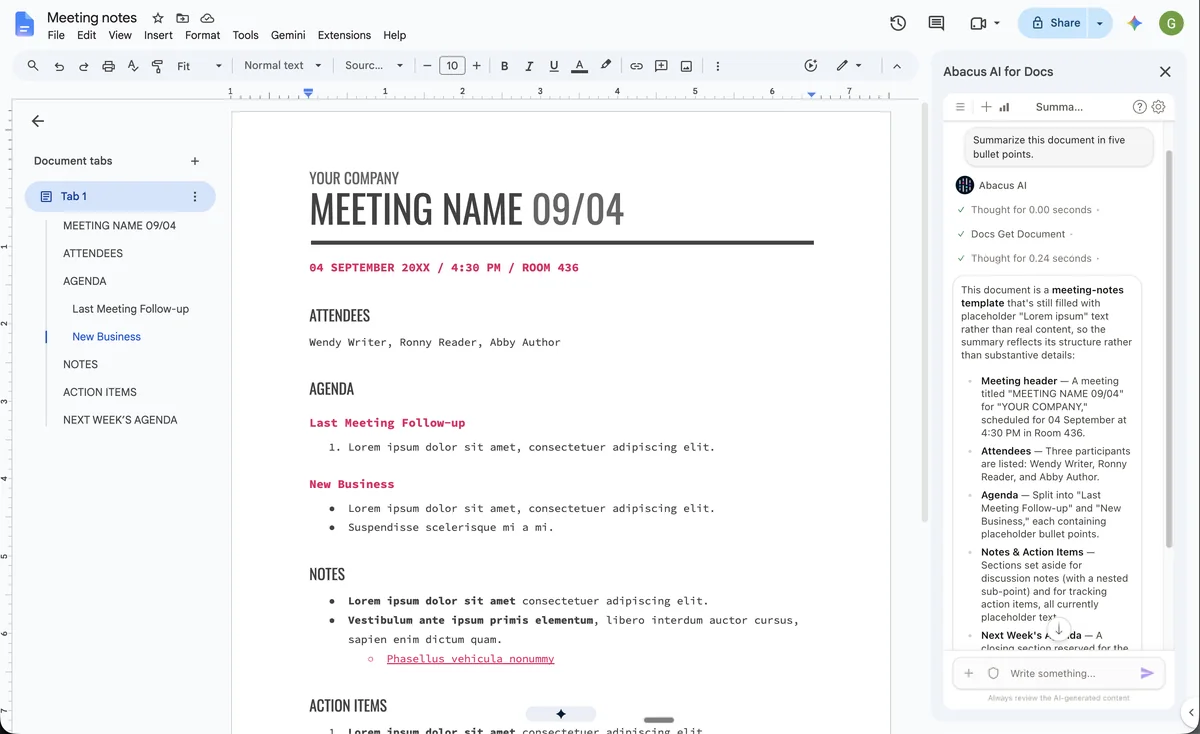Click the Google Docs home logo

point(24,24)
